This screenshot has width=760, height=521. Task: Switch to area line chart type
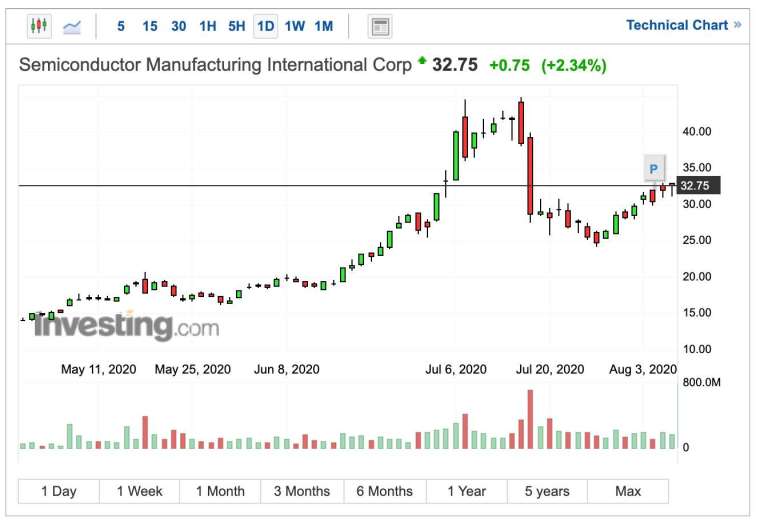click(x=72, y=26)
